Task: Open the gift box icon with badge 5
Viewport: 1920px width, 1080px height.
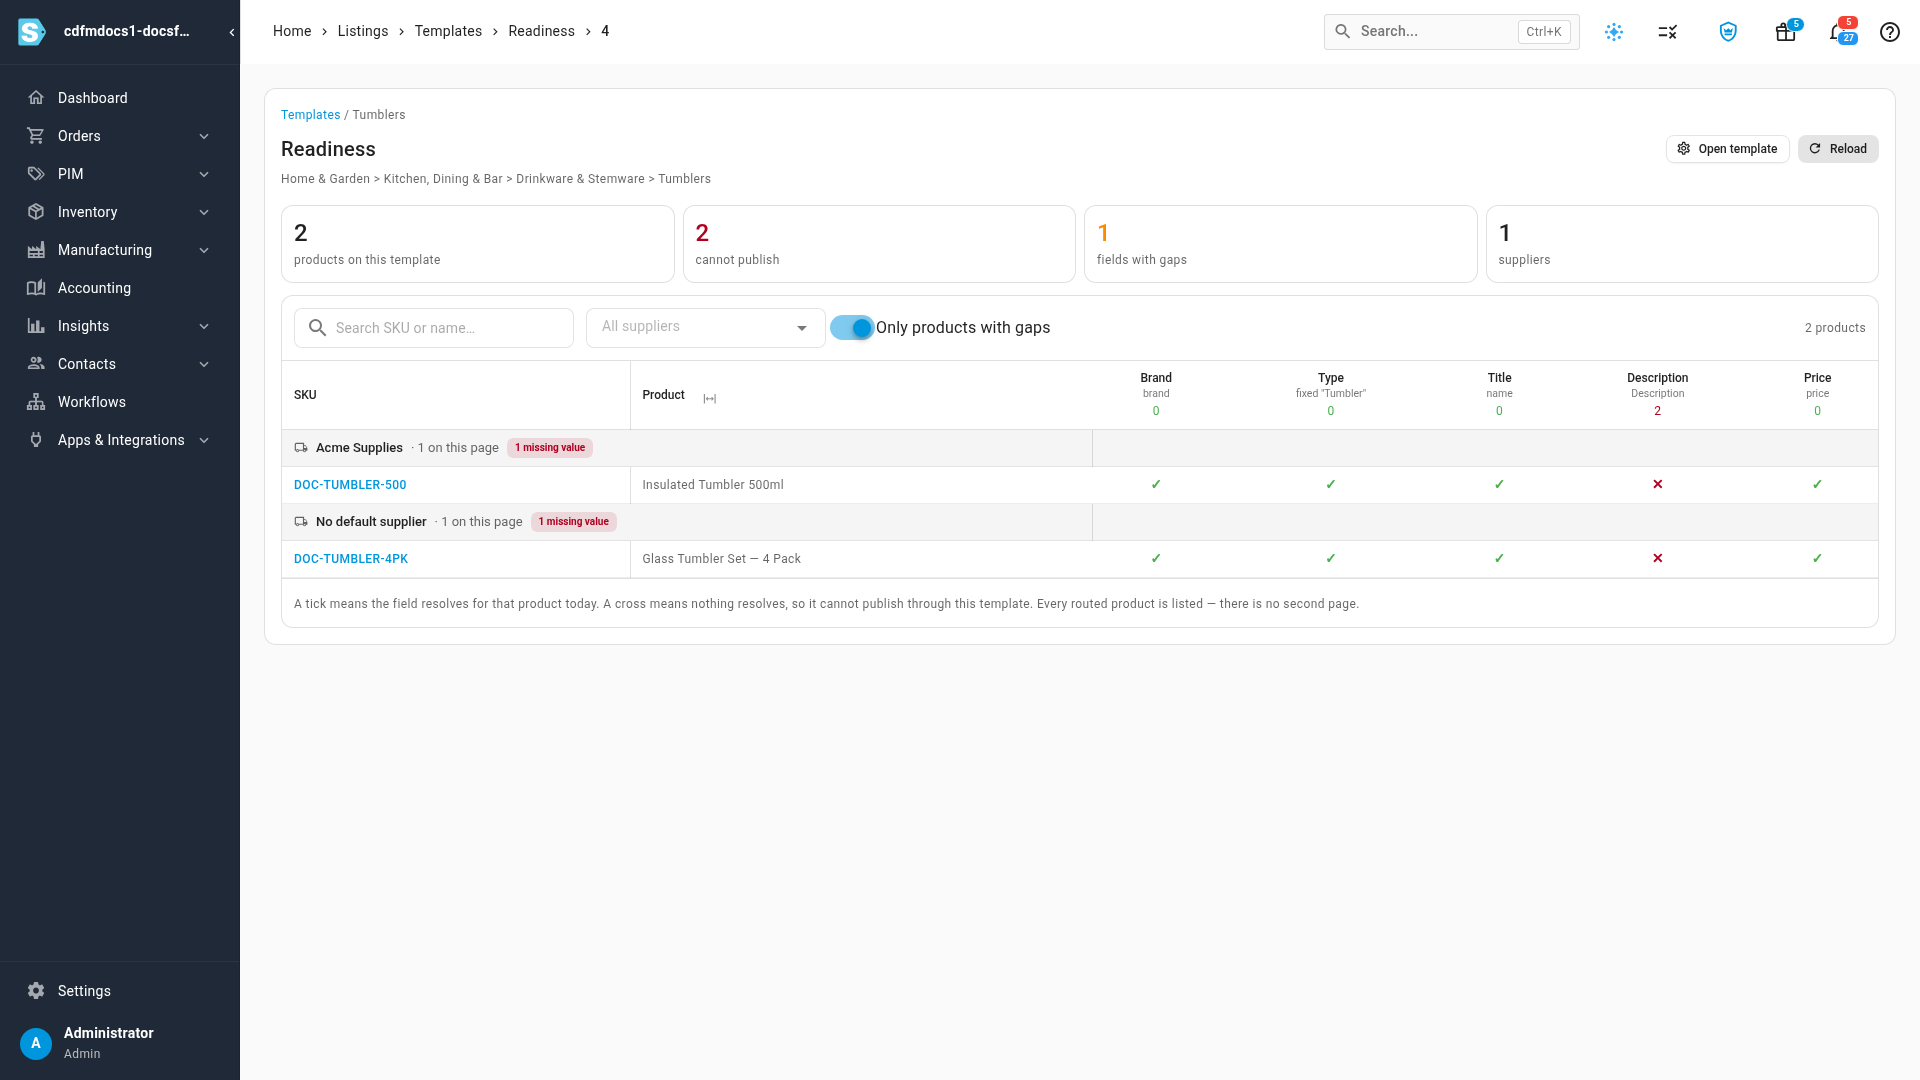Action: click(x=1786, y=32)
